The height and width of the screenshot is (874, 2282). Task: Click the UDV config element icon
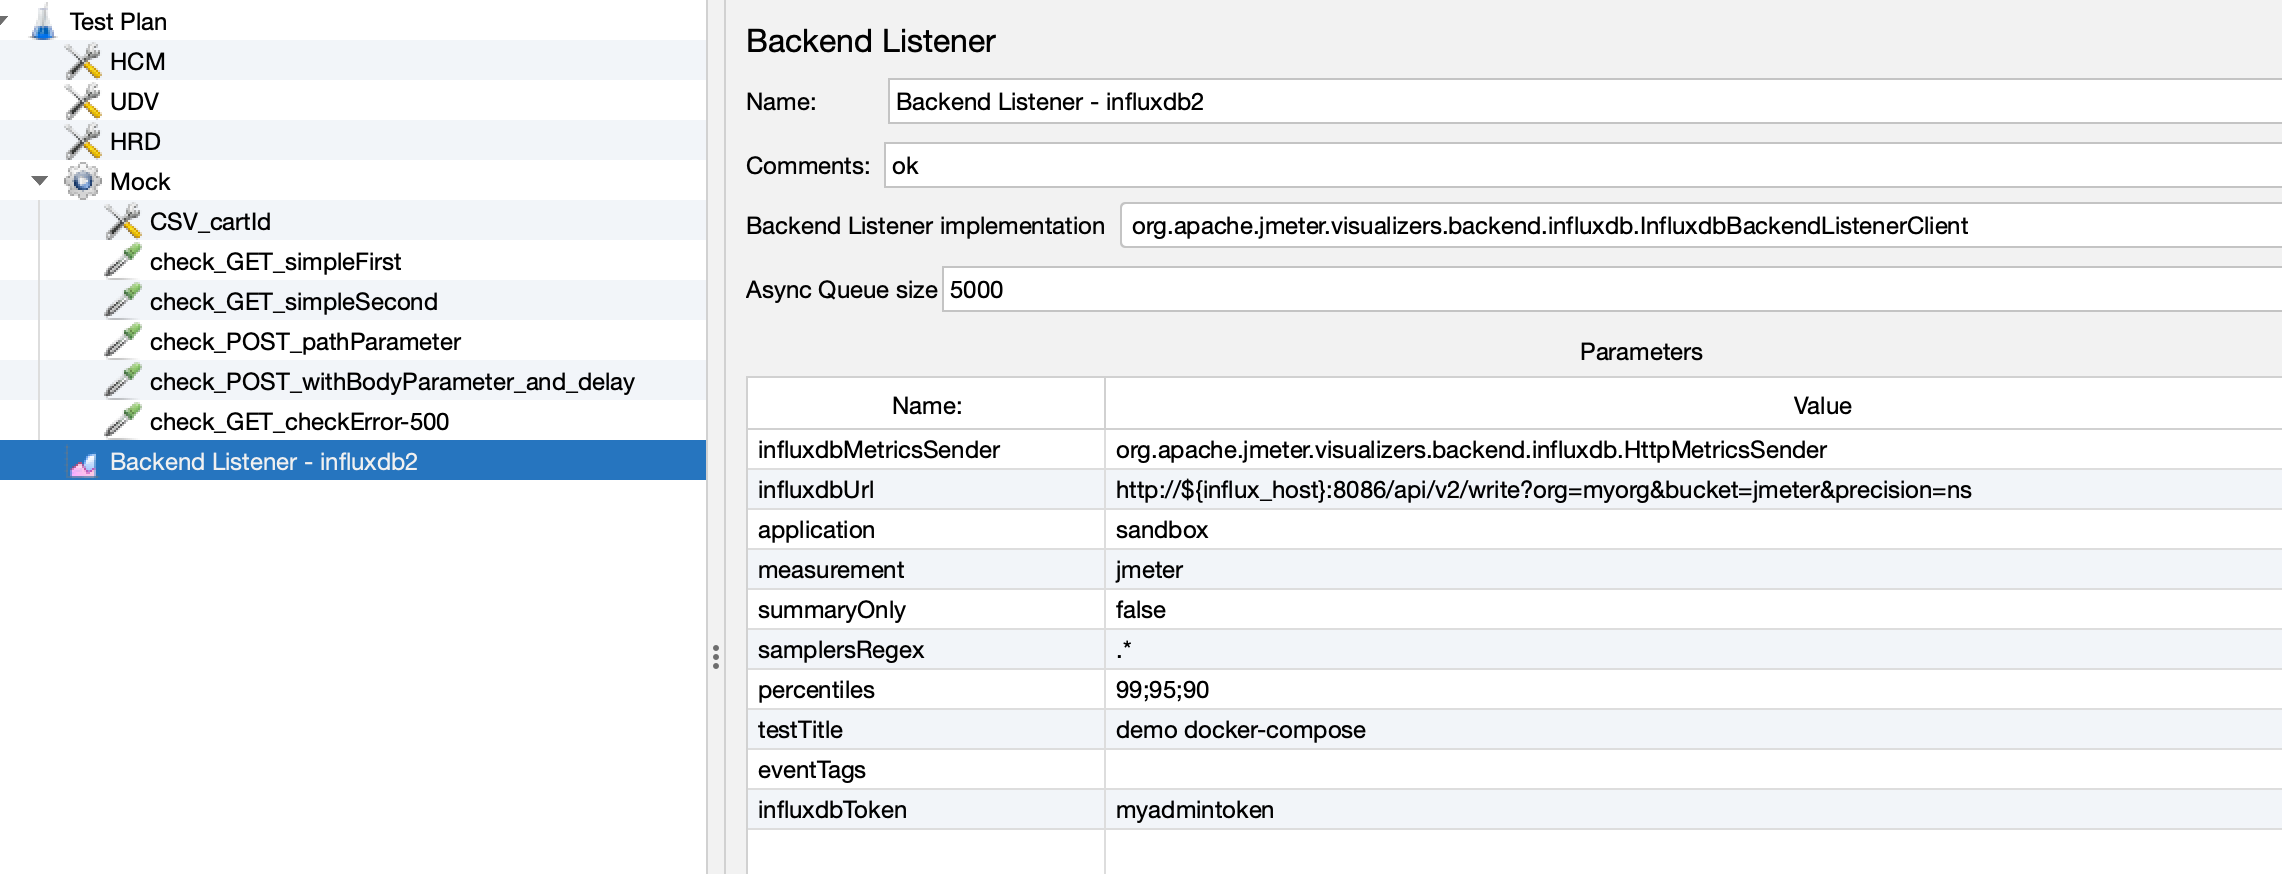[x=83, y=102]
